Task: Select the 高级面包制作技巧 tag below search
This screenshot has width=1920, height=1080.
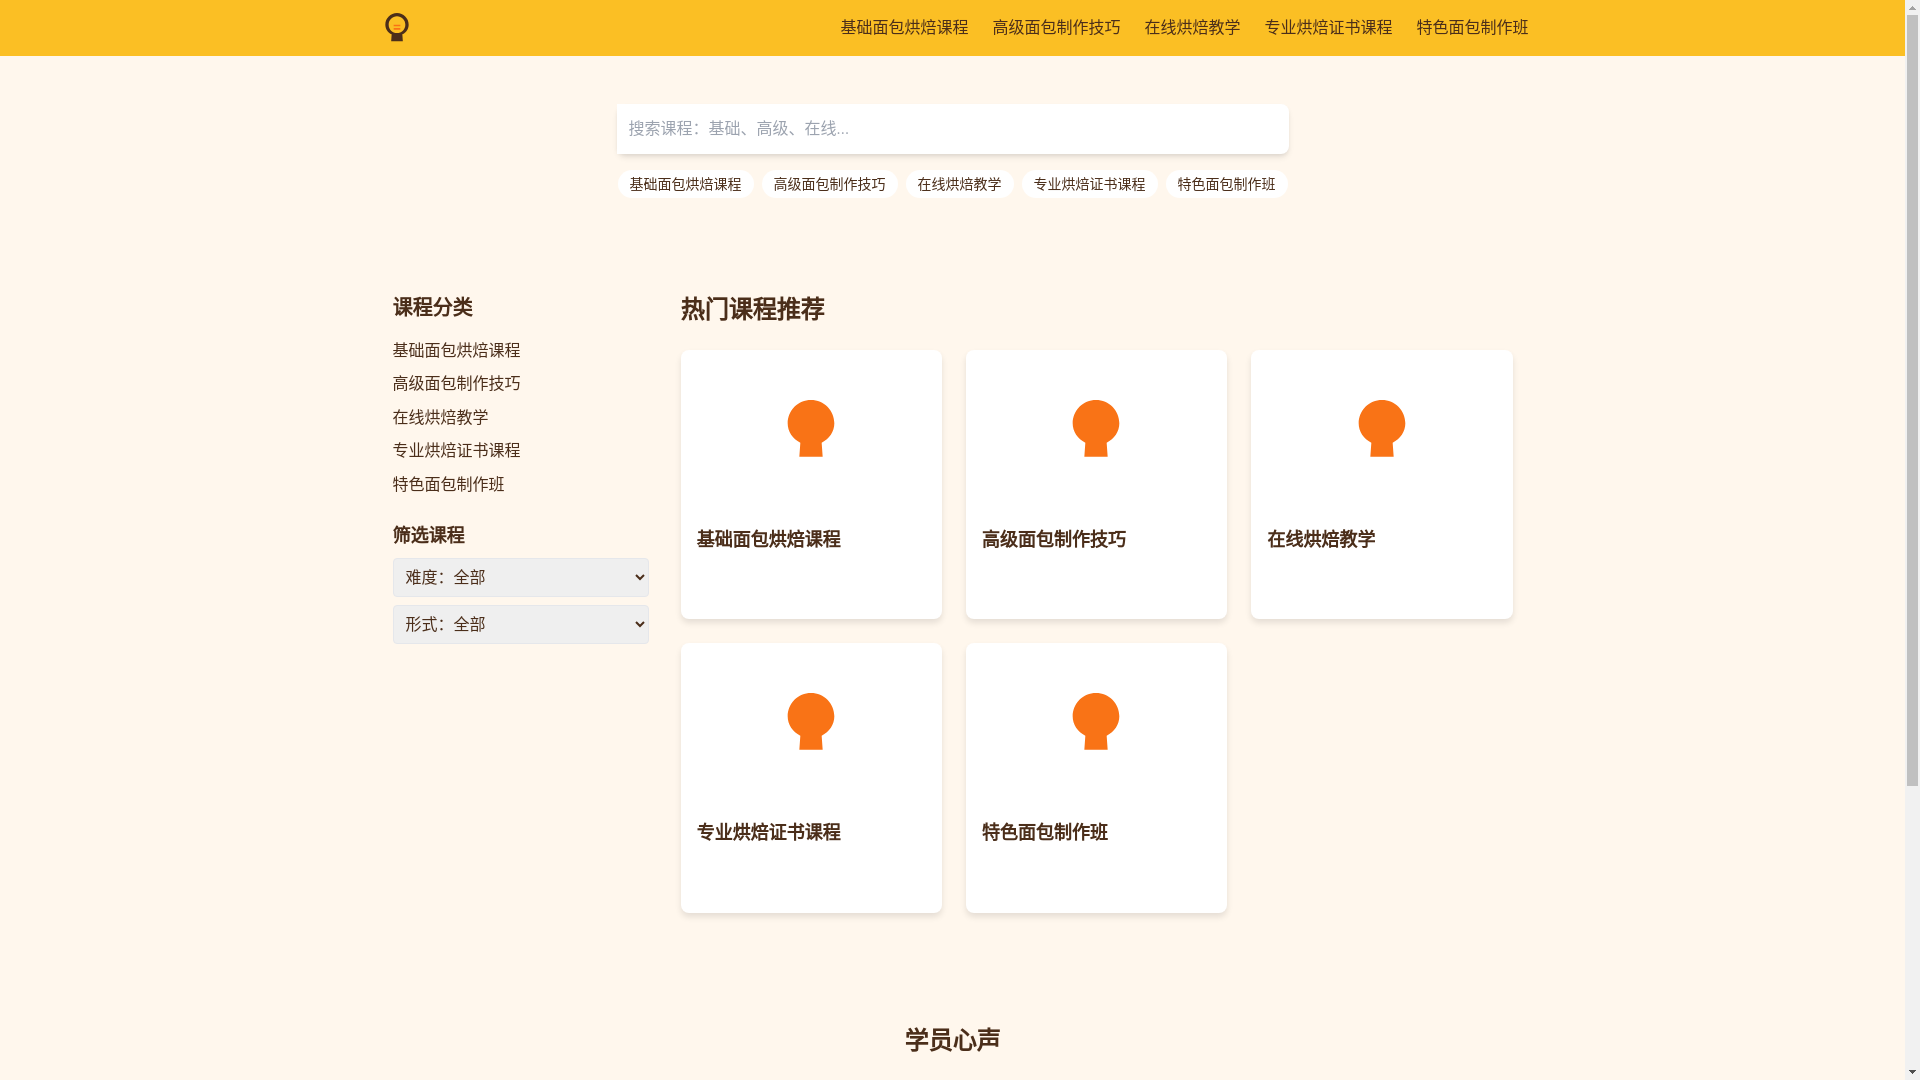Action: pyautogui.click(x=828, y=184)
